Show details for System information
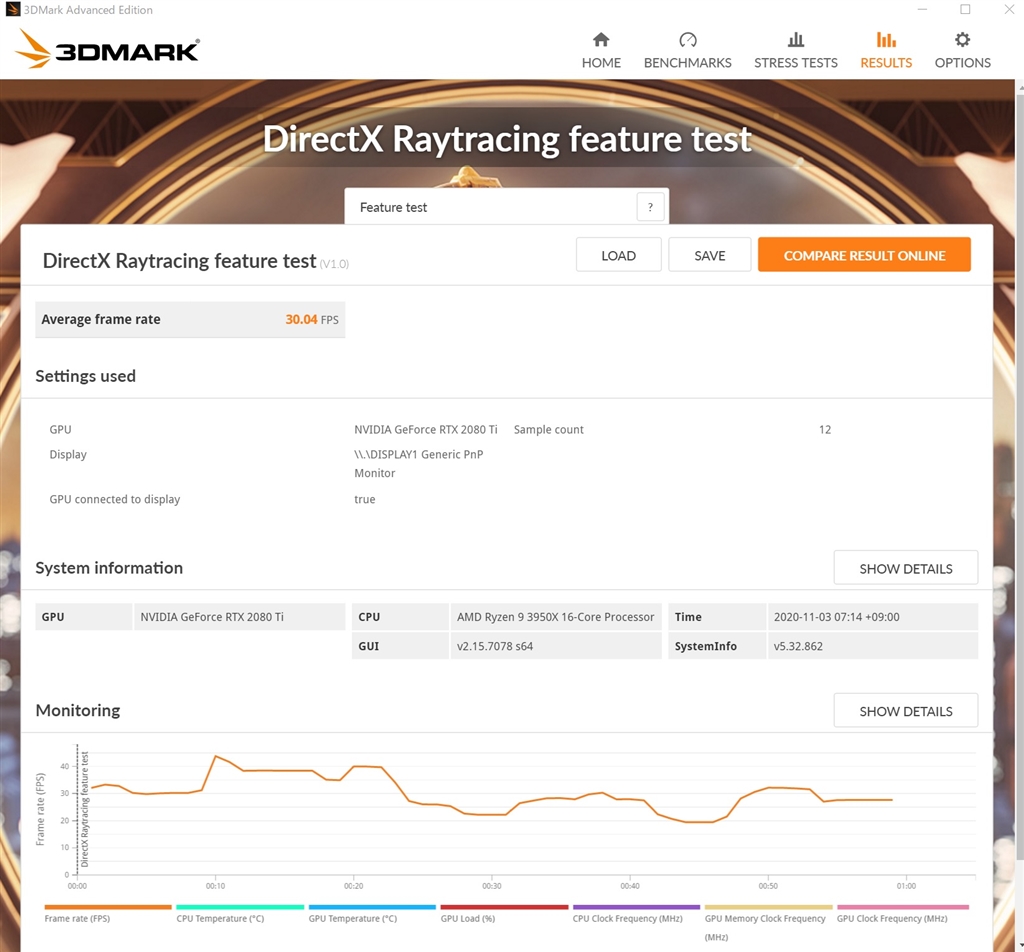Image resolution: width=1024 pixels, height=952 pixels. (x=905, y=568)
